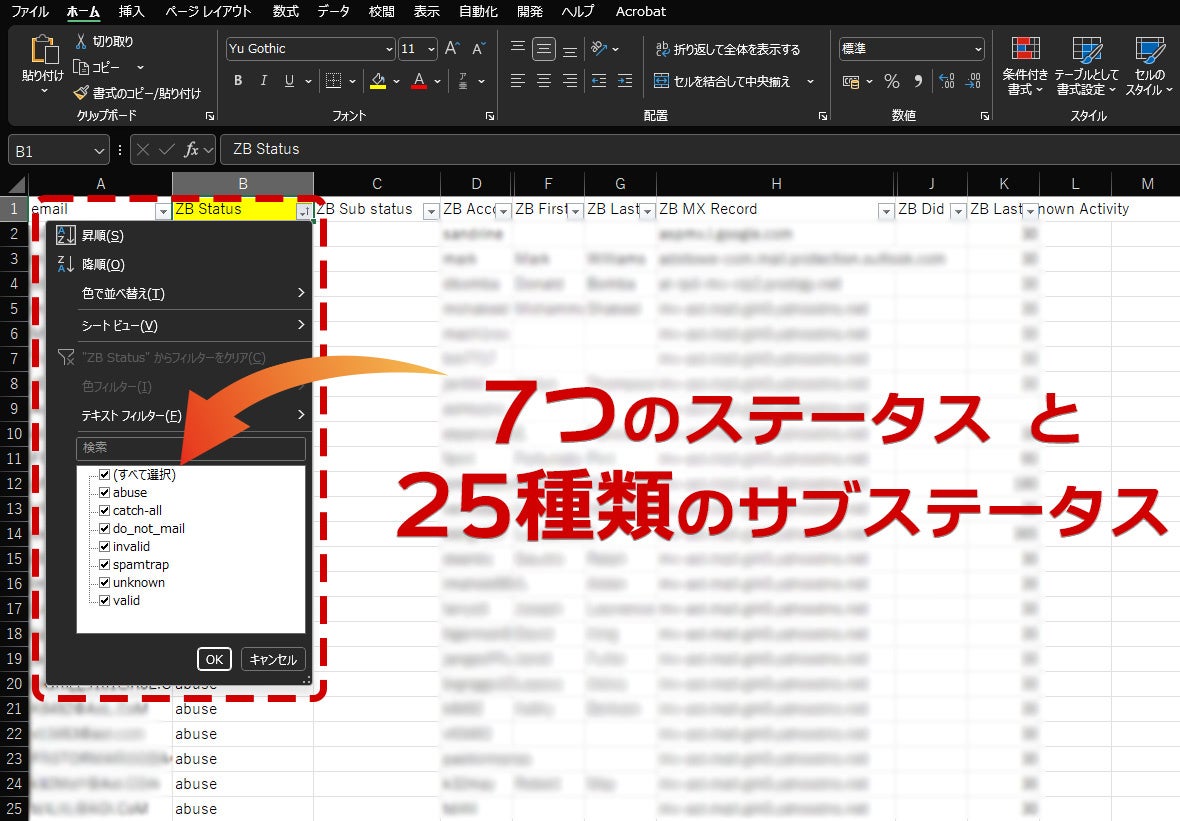Image resolution: width=1180 pixels, height=821 pixels.
Task: Open Conditional Formatting icon
Action: tap(1025, 50)
